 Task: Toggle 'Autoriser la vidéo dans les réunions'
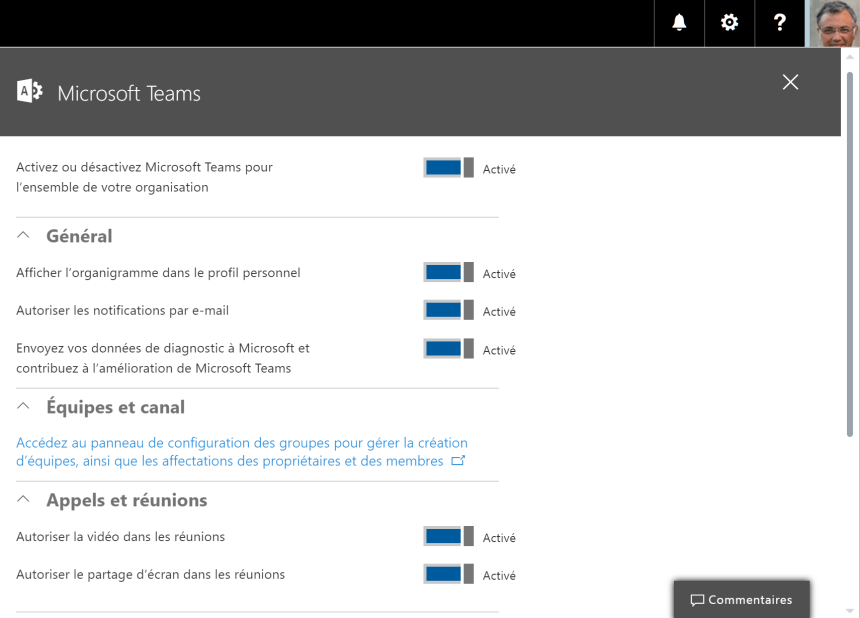click(448, 537)
